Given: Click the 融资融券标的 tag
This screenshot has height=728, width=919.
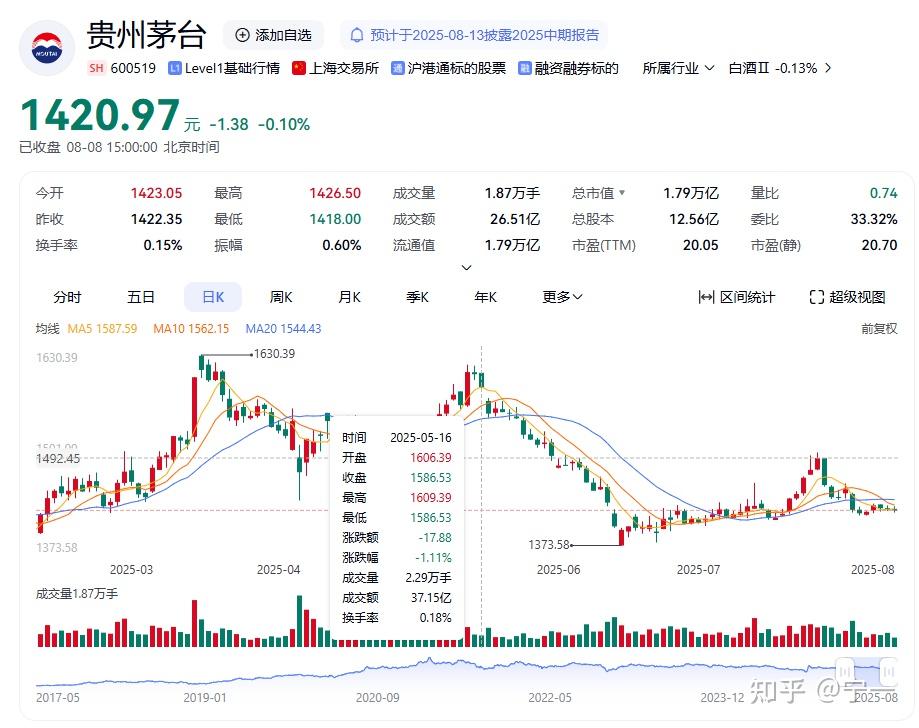Looking at the screenshot, I should coord(577,68).
